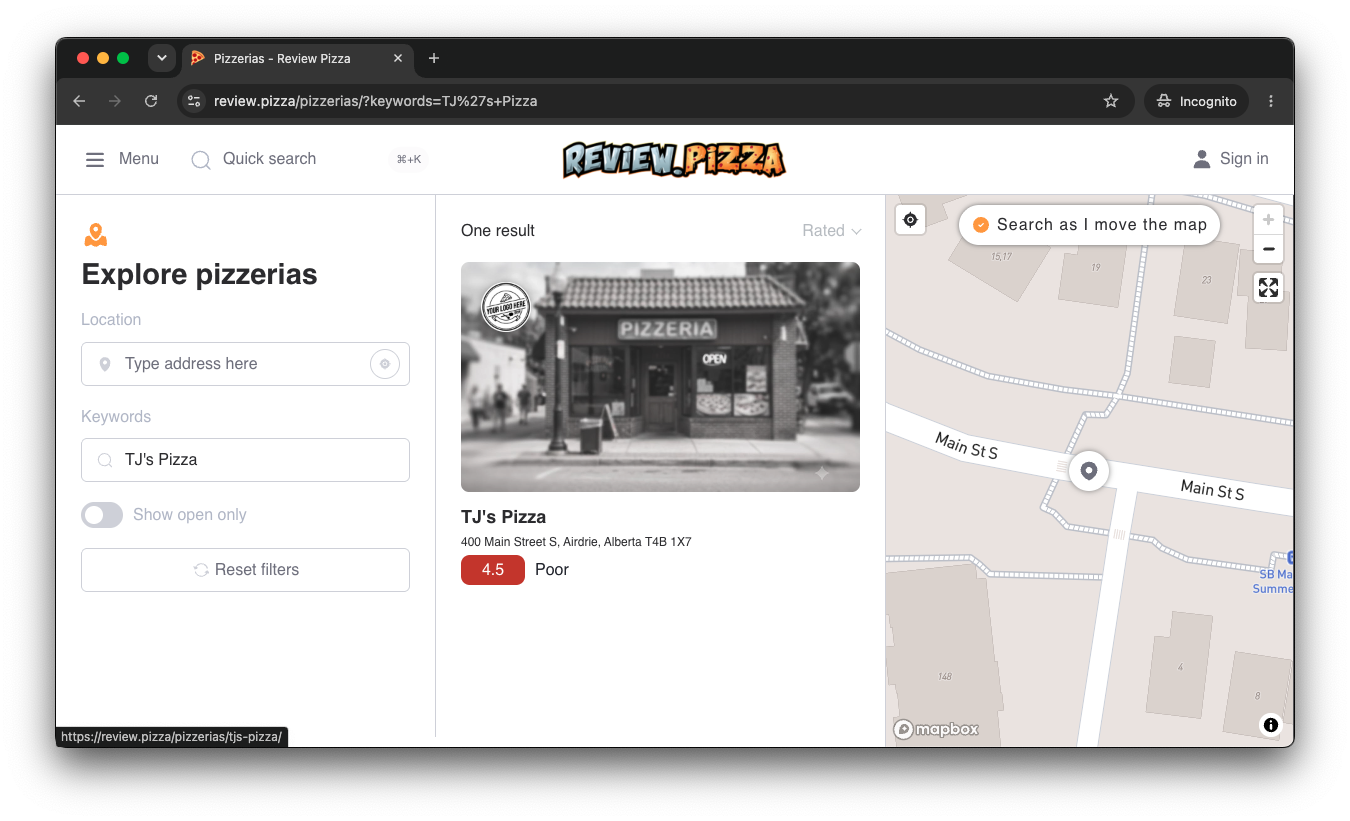Open a new browser tab

pos(434,58)
